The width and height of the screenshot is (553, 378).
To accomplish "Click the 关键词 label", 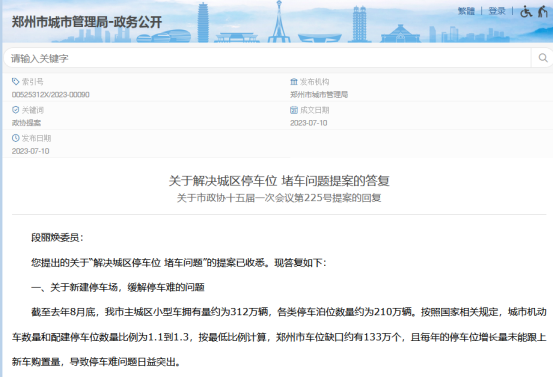I will point(32,110).
